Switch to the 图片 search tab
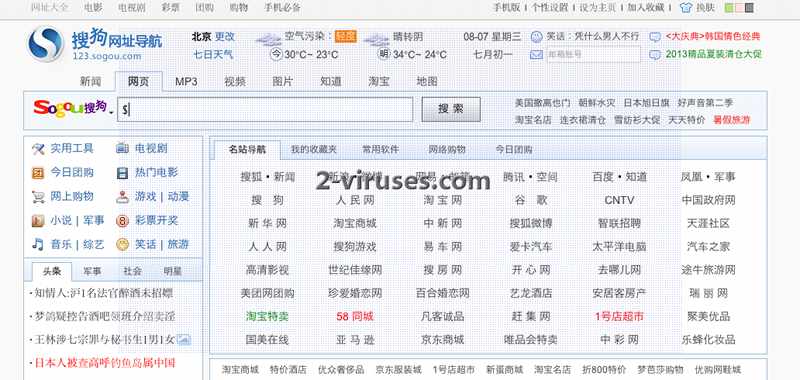The height and width of the screenshot is (380, 800). click(x=283, y=81)
